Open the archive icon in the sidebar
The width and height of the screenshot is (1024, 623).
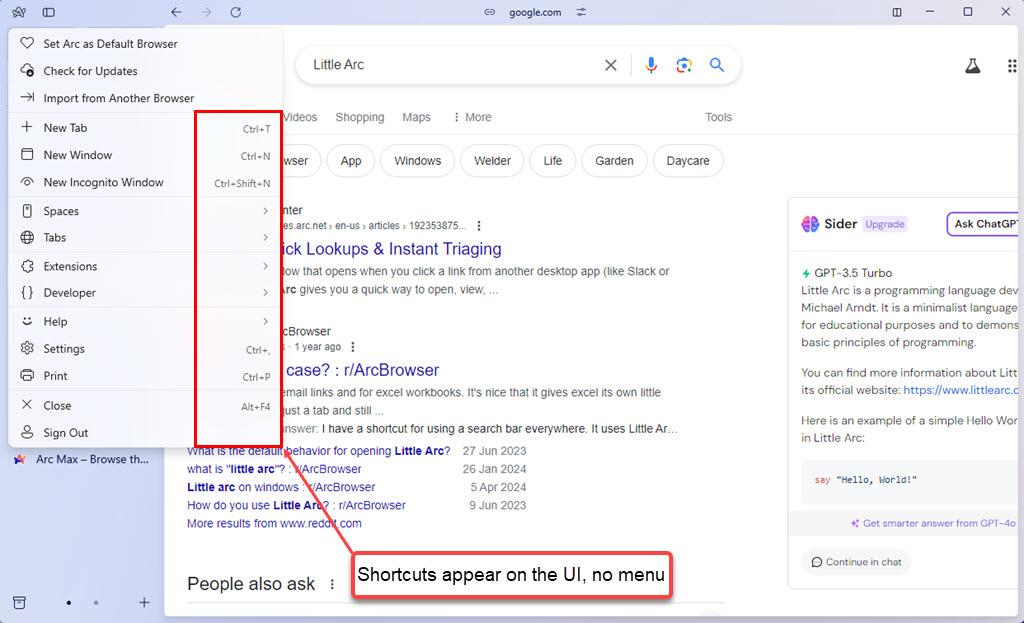tap(20, 602)
